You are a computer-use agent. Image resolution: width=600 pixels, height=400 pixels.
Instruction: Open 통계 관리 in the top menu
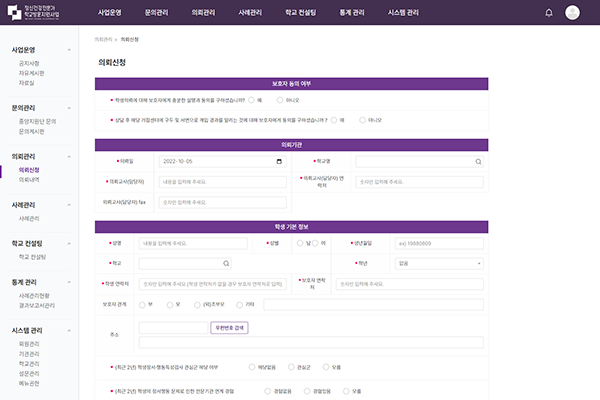[352, 13]
